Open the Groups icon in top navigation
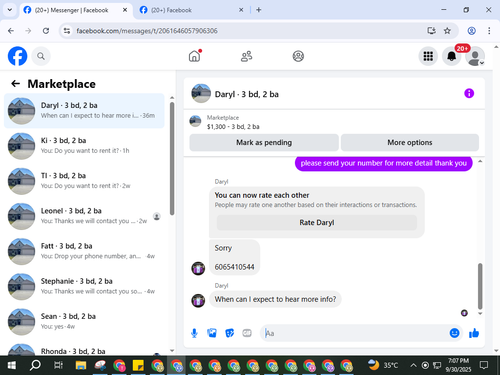The height and width of the screenshot is (375, 500). click(x=298, y=56)
